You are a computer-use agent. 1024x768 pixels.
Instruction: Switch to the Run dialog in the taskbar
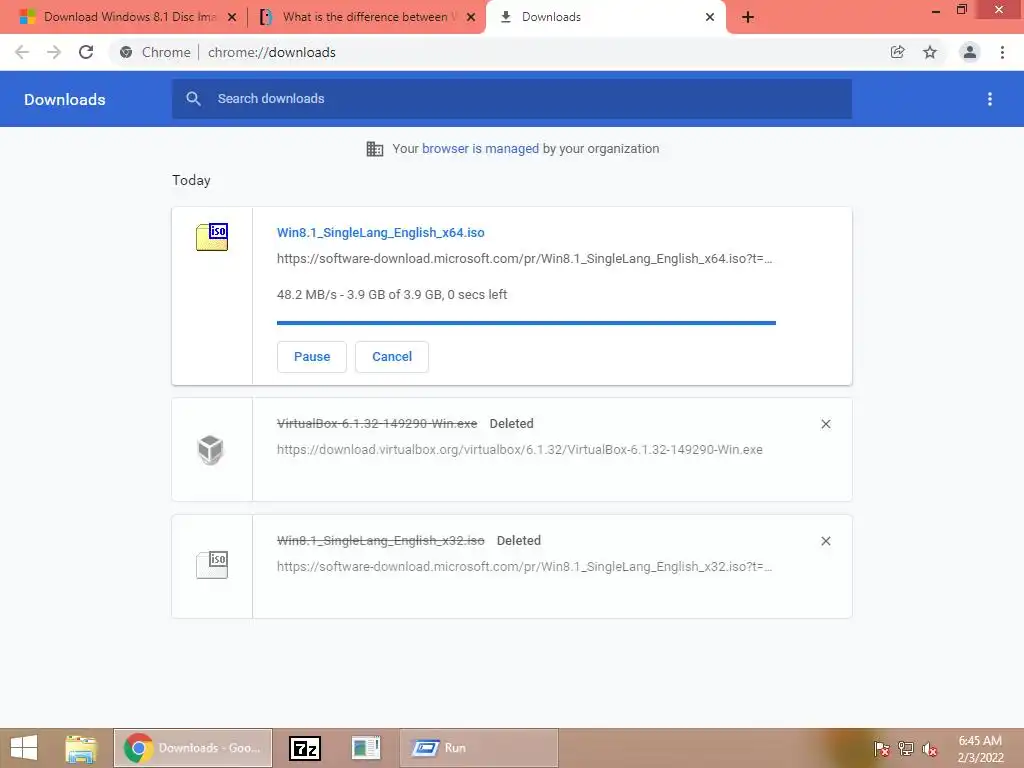tap(479, 748)
